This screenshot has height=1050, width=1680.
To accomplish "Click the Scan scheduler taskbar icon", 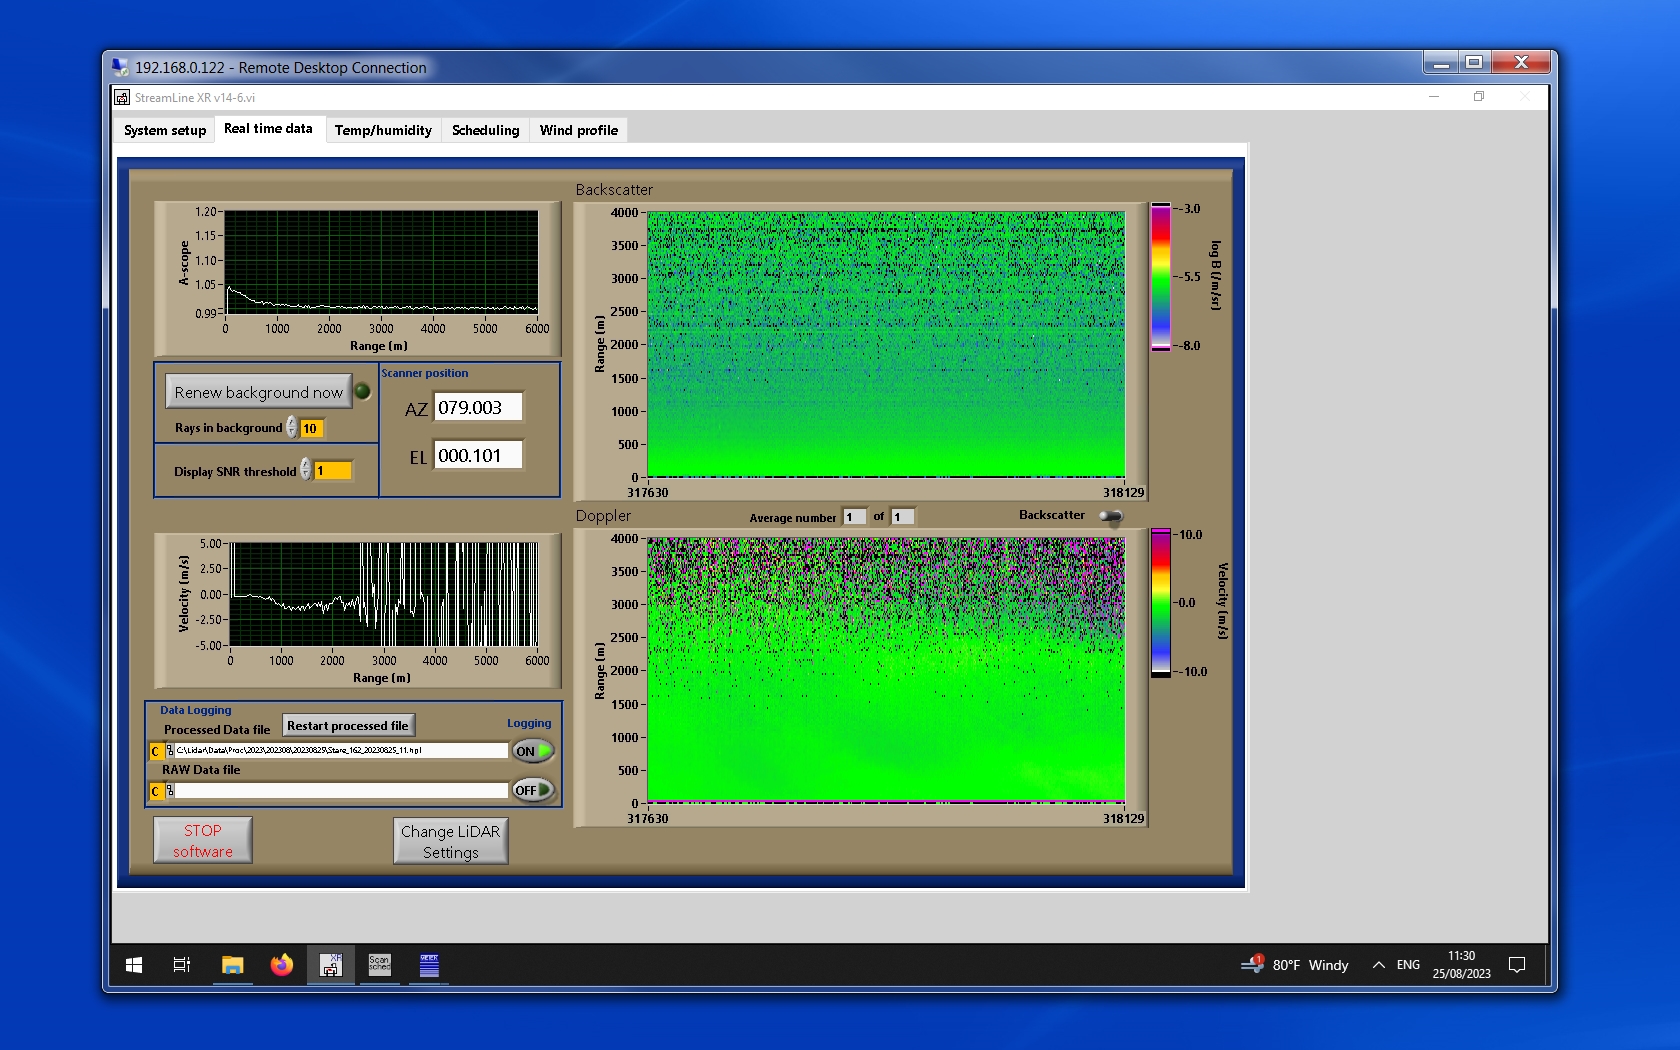I will click(380, 965).
